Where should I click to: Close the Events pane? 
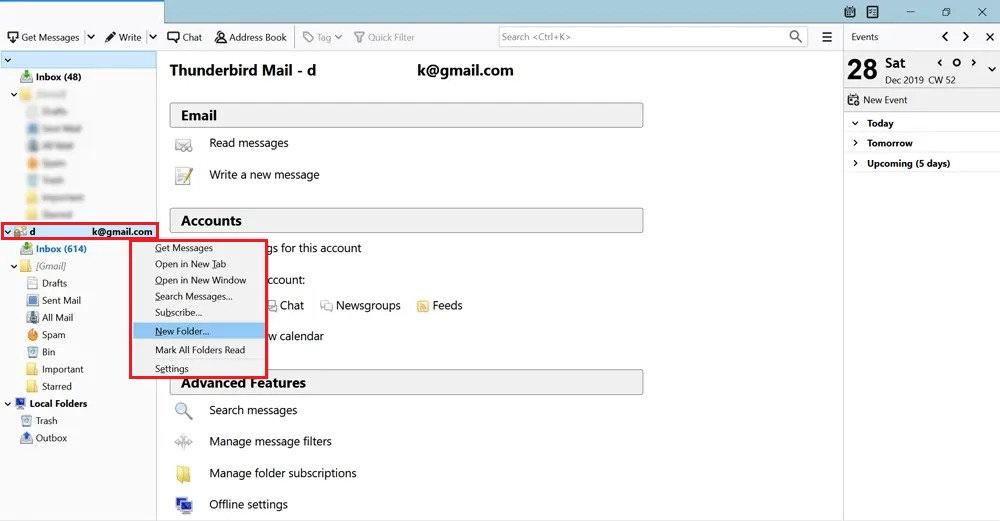(x=990, y=37)
